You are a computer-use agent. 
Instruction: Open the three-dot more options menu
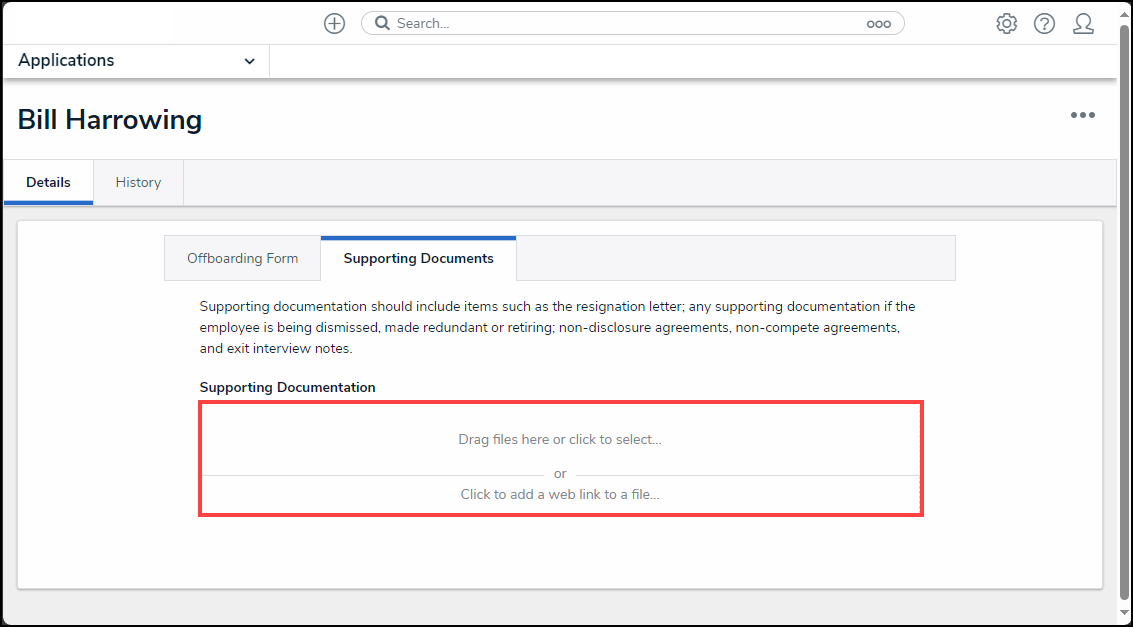pos(1082,116)
